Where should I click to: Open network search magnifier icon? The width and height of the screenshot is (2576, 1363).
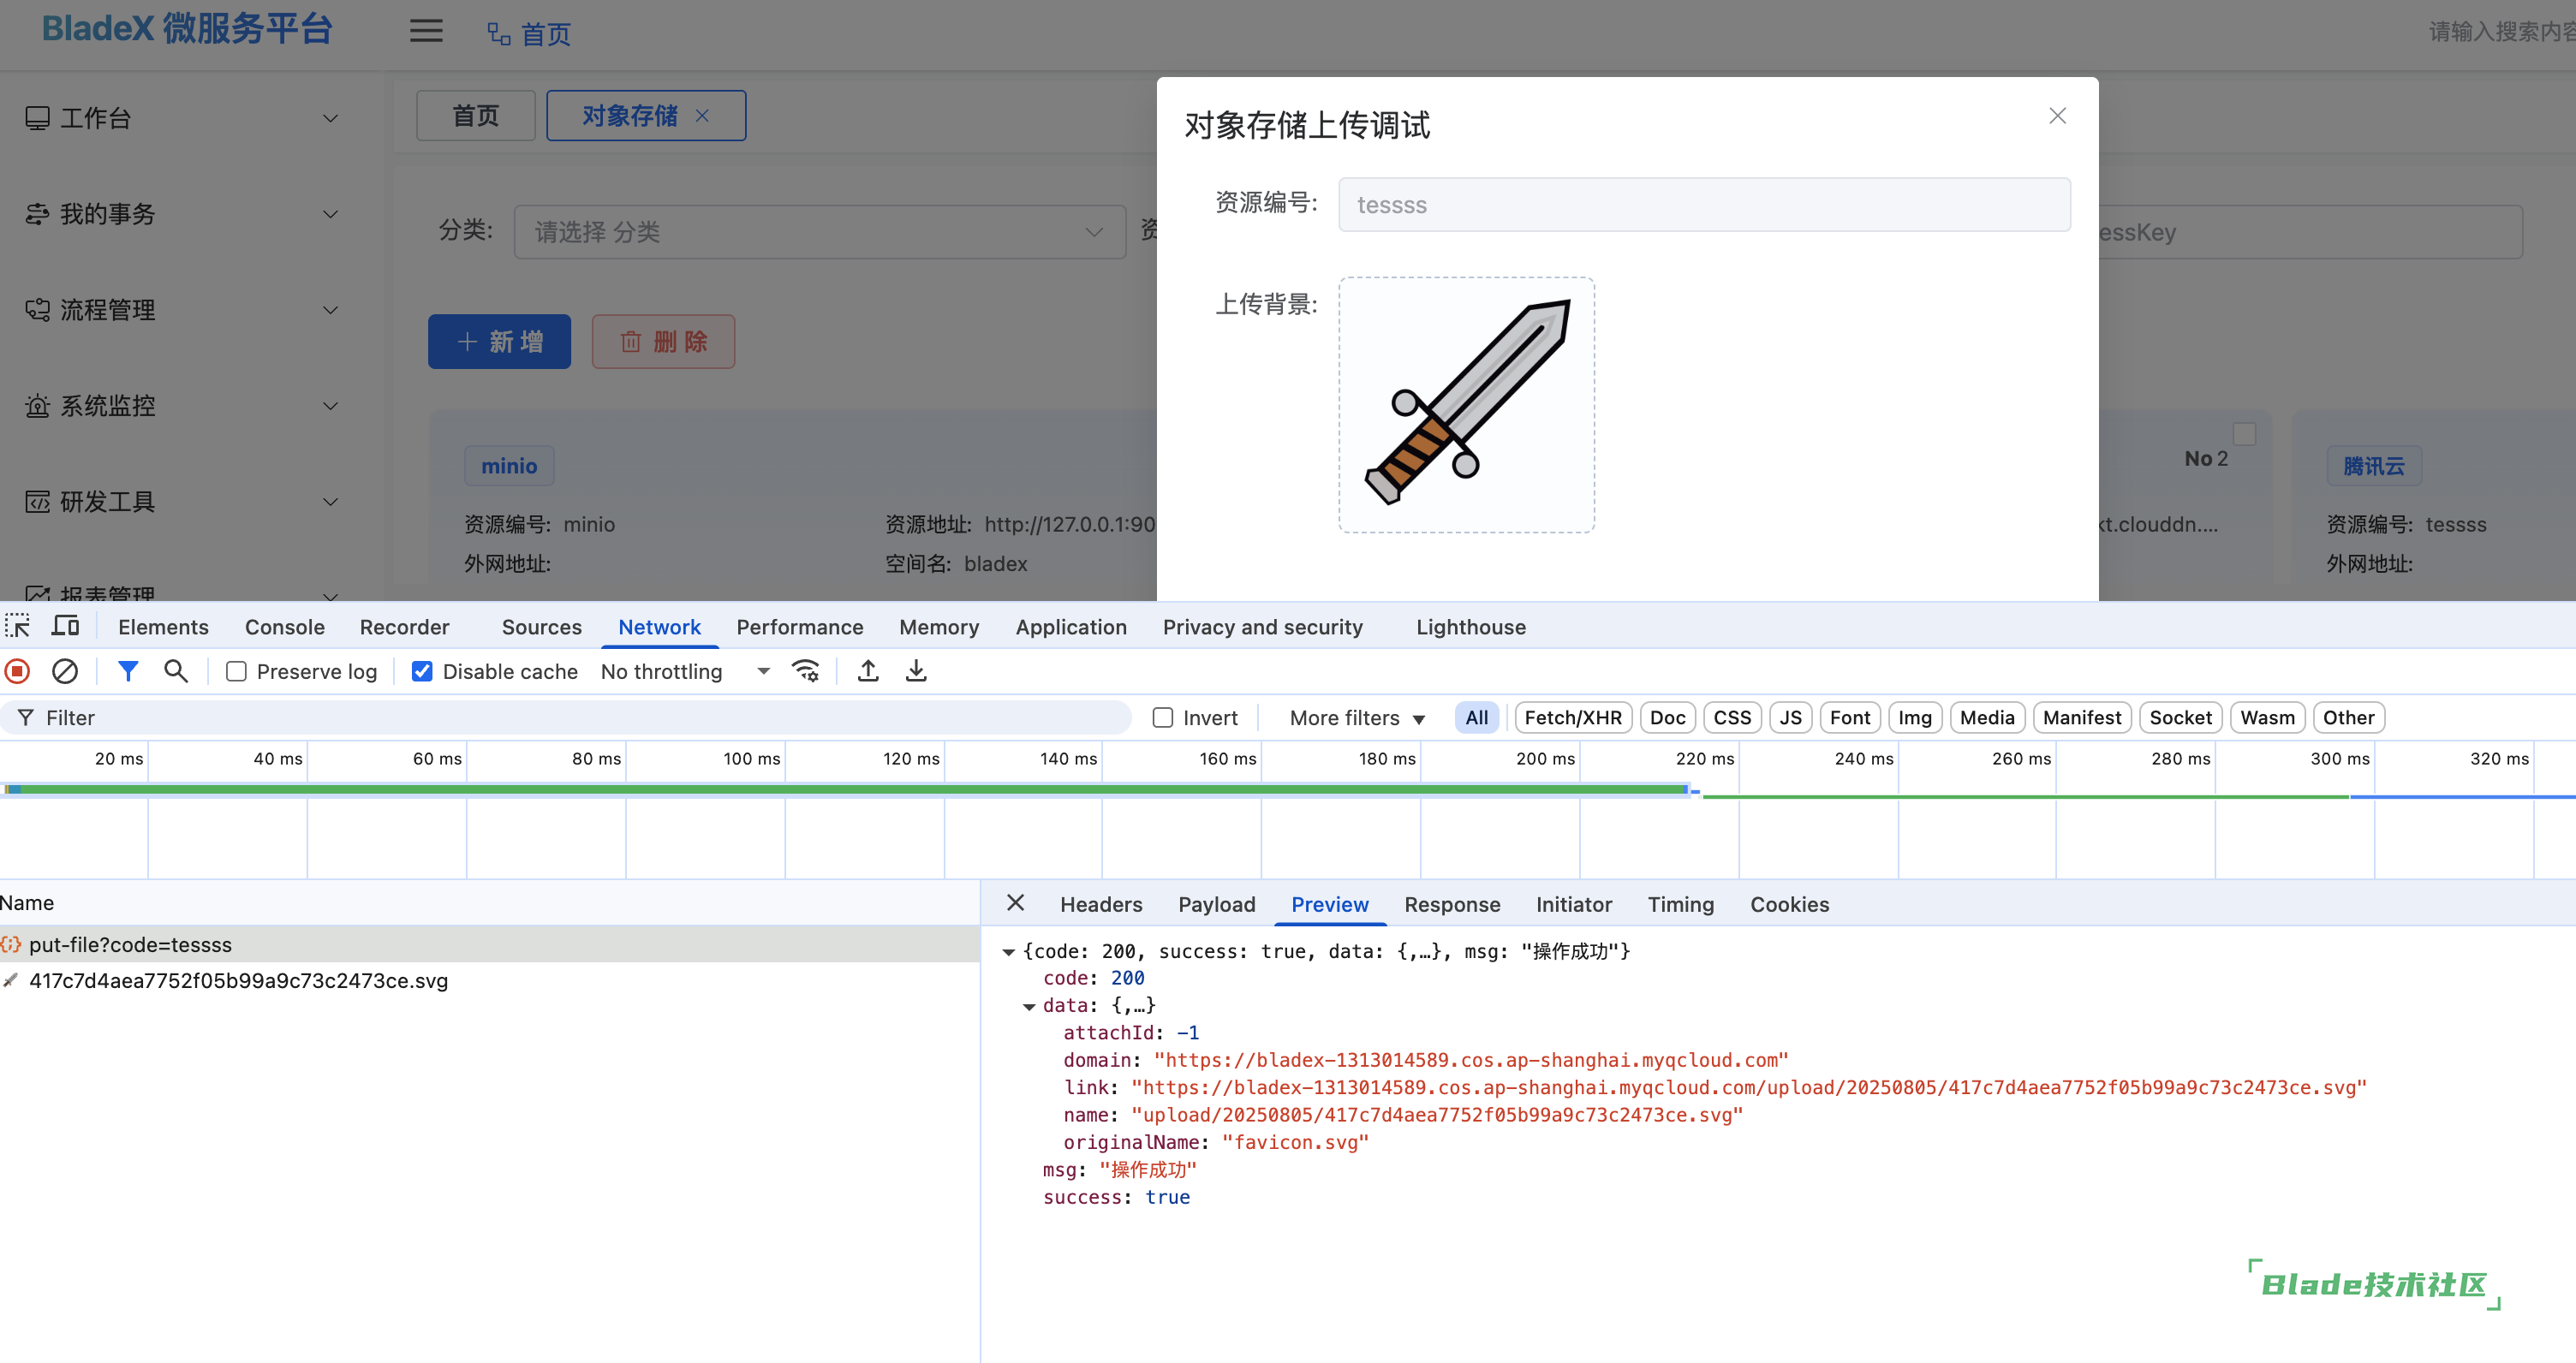(176, 671)
